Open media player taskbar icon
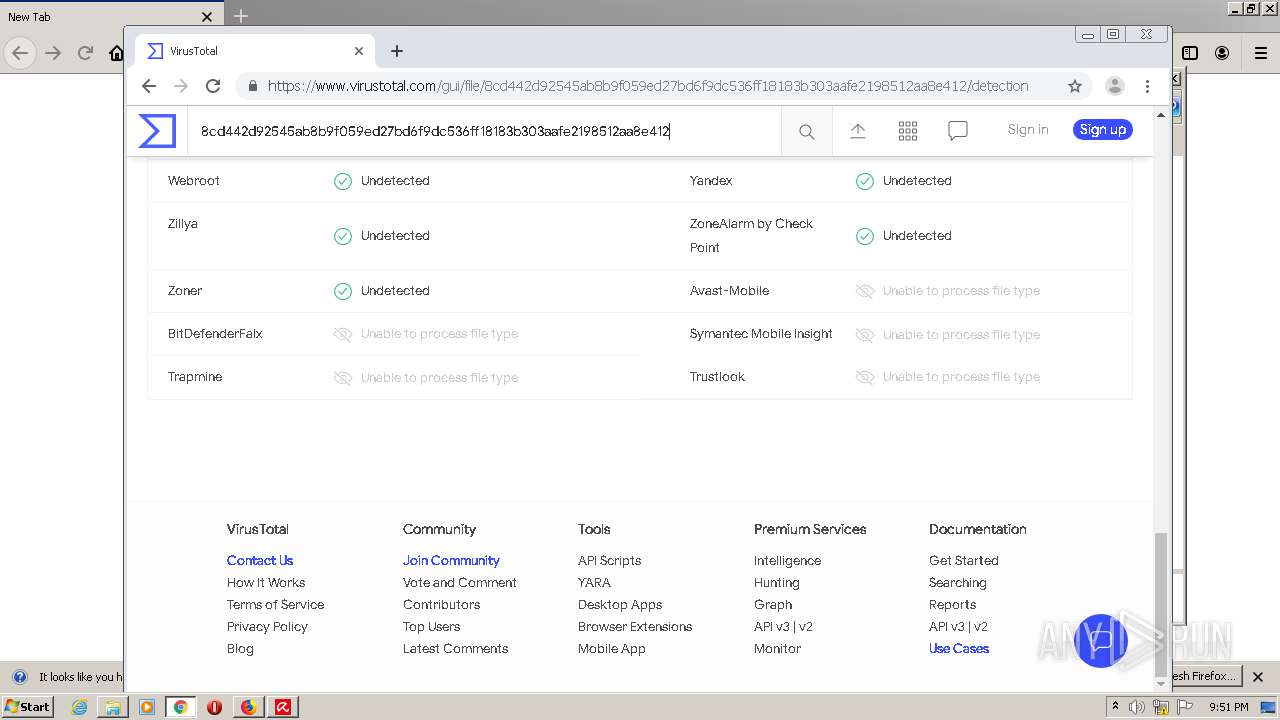 click(147, 707)
